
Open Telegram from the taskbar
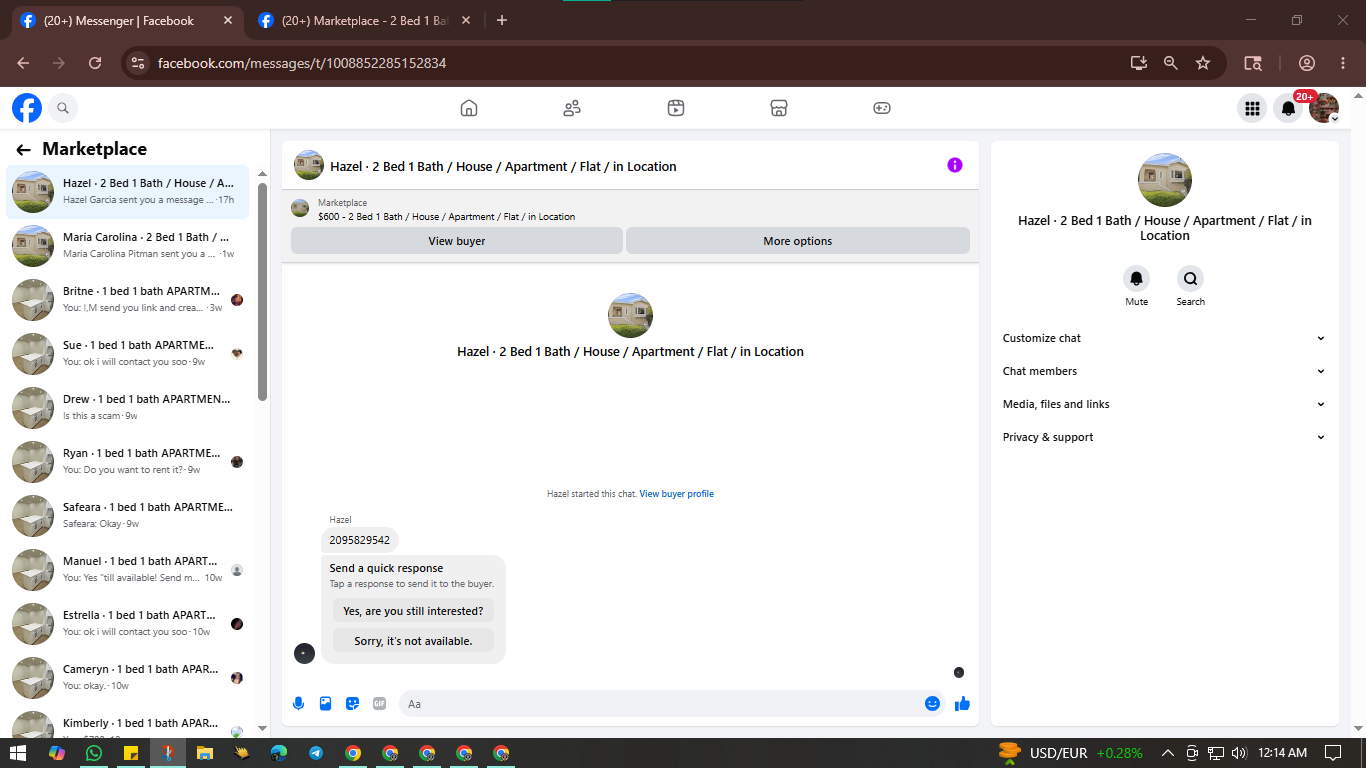click(316, 753)
